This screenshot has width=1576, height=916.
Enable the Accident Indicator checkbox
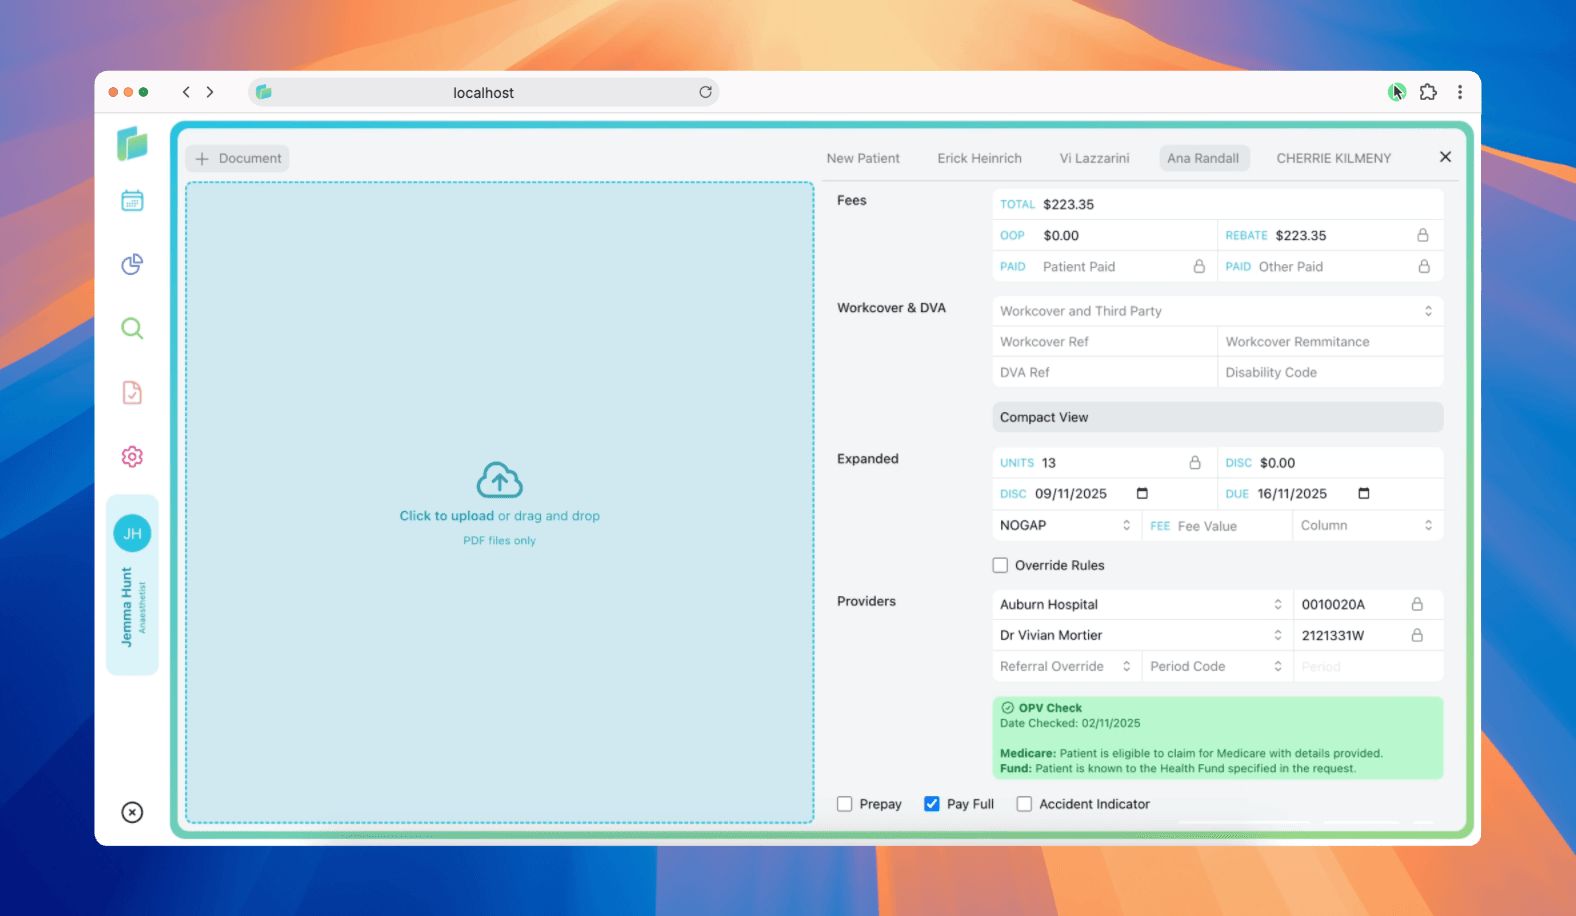1024,804
